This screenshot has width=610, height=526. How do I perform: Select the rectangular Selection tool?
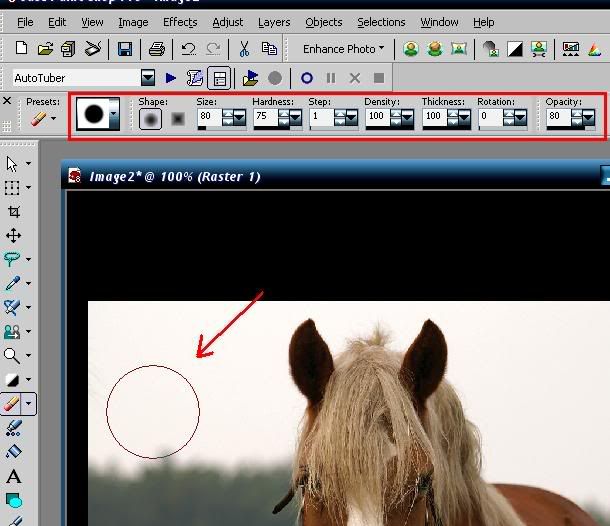pyautogui.click(x=12, y=188)
